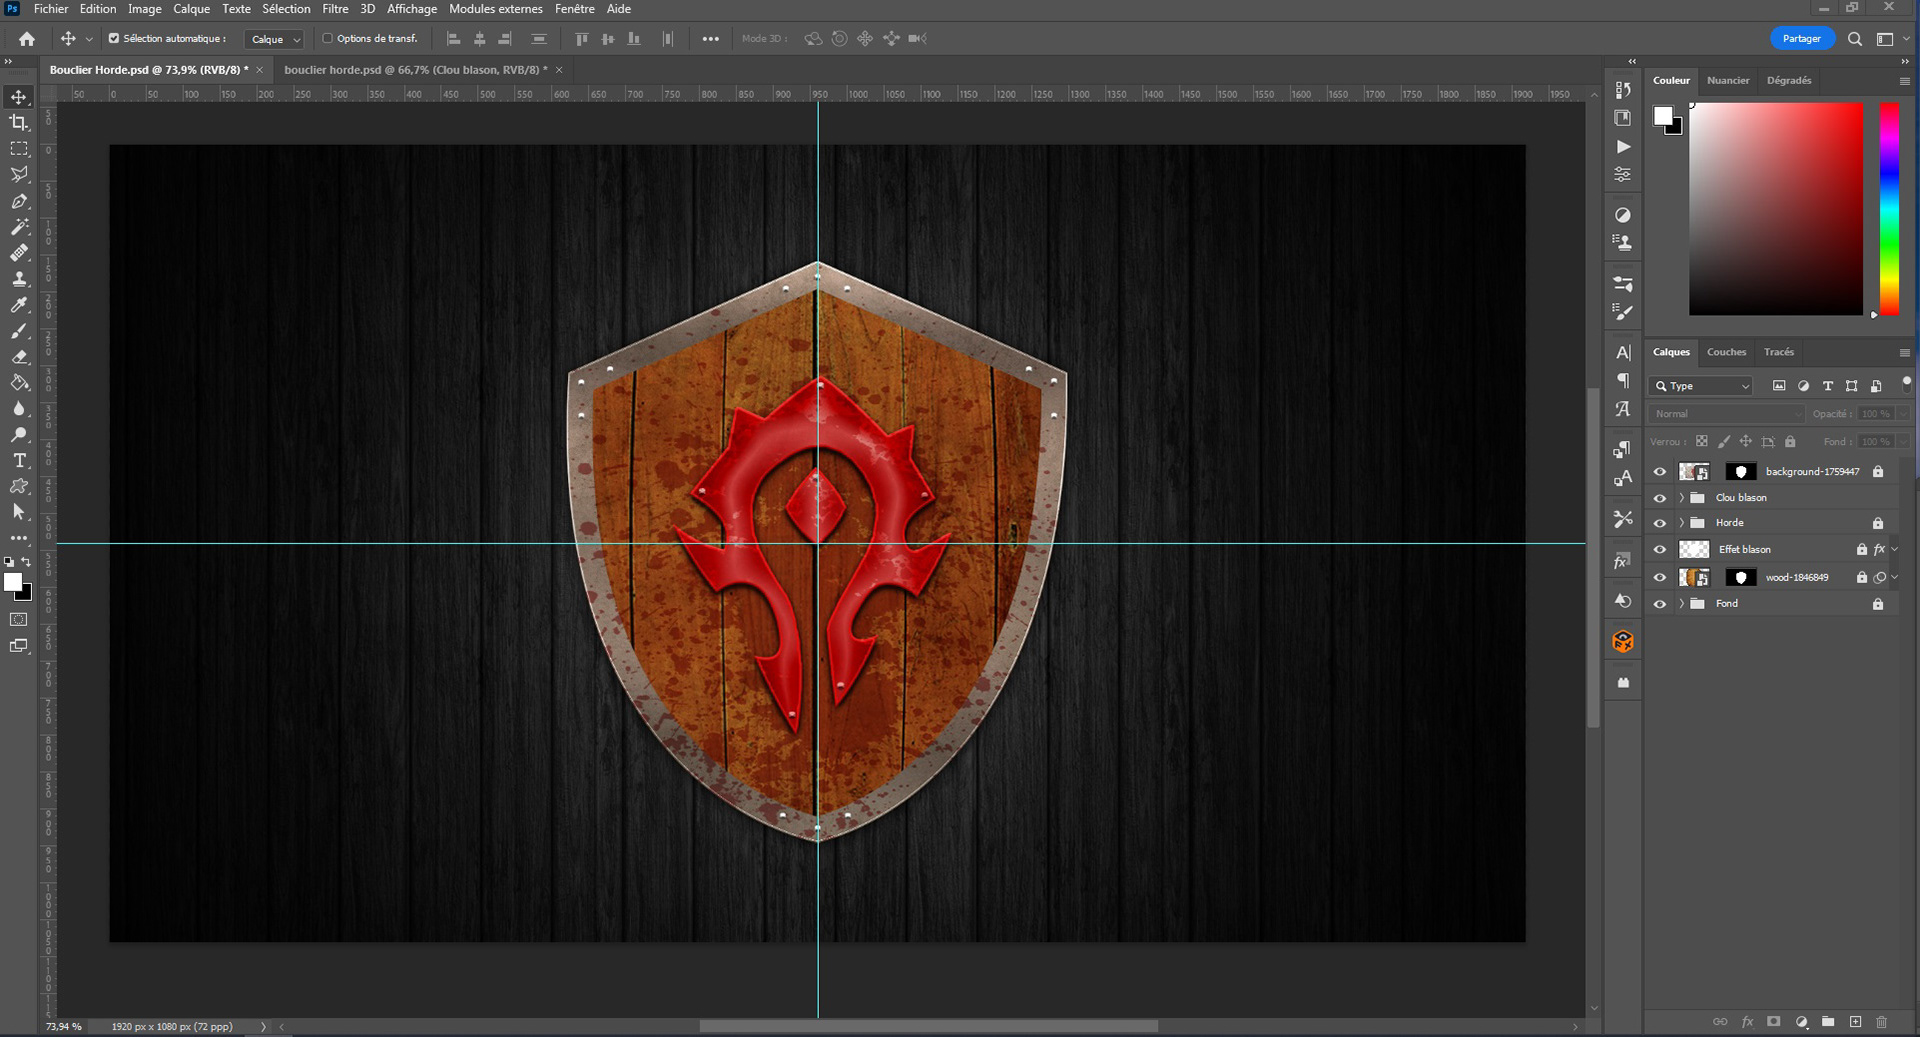Select the Polygonal Lasso tool
Image resolution: width=1920 pixels, height=1037 pixels.
(x=19, y=175)
